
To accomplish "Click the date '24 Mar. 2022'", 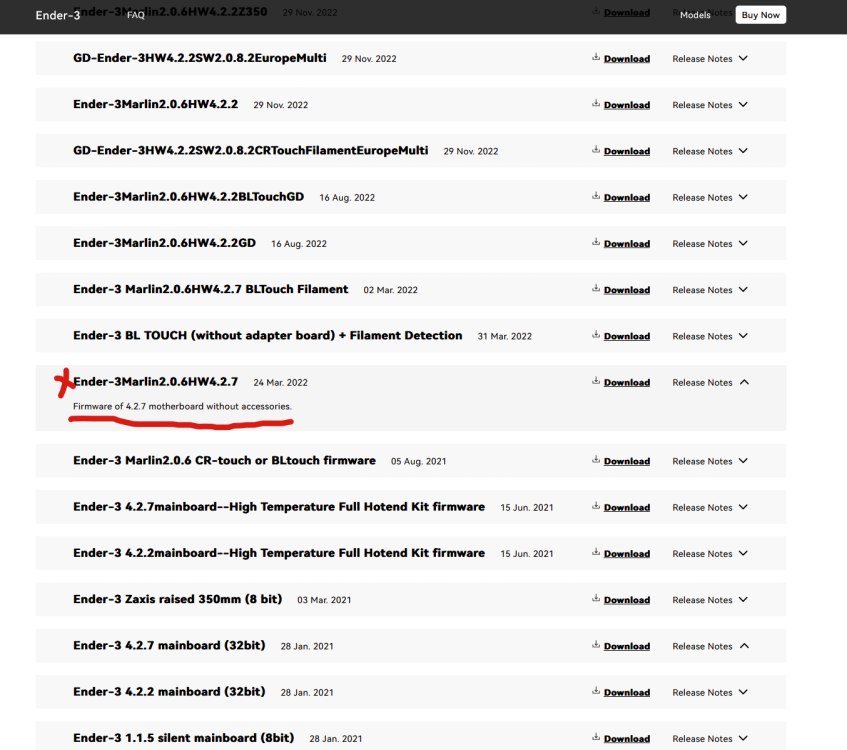I will coord(280,383).
